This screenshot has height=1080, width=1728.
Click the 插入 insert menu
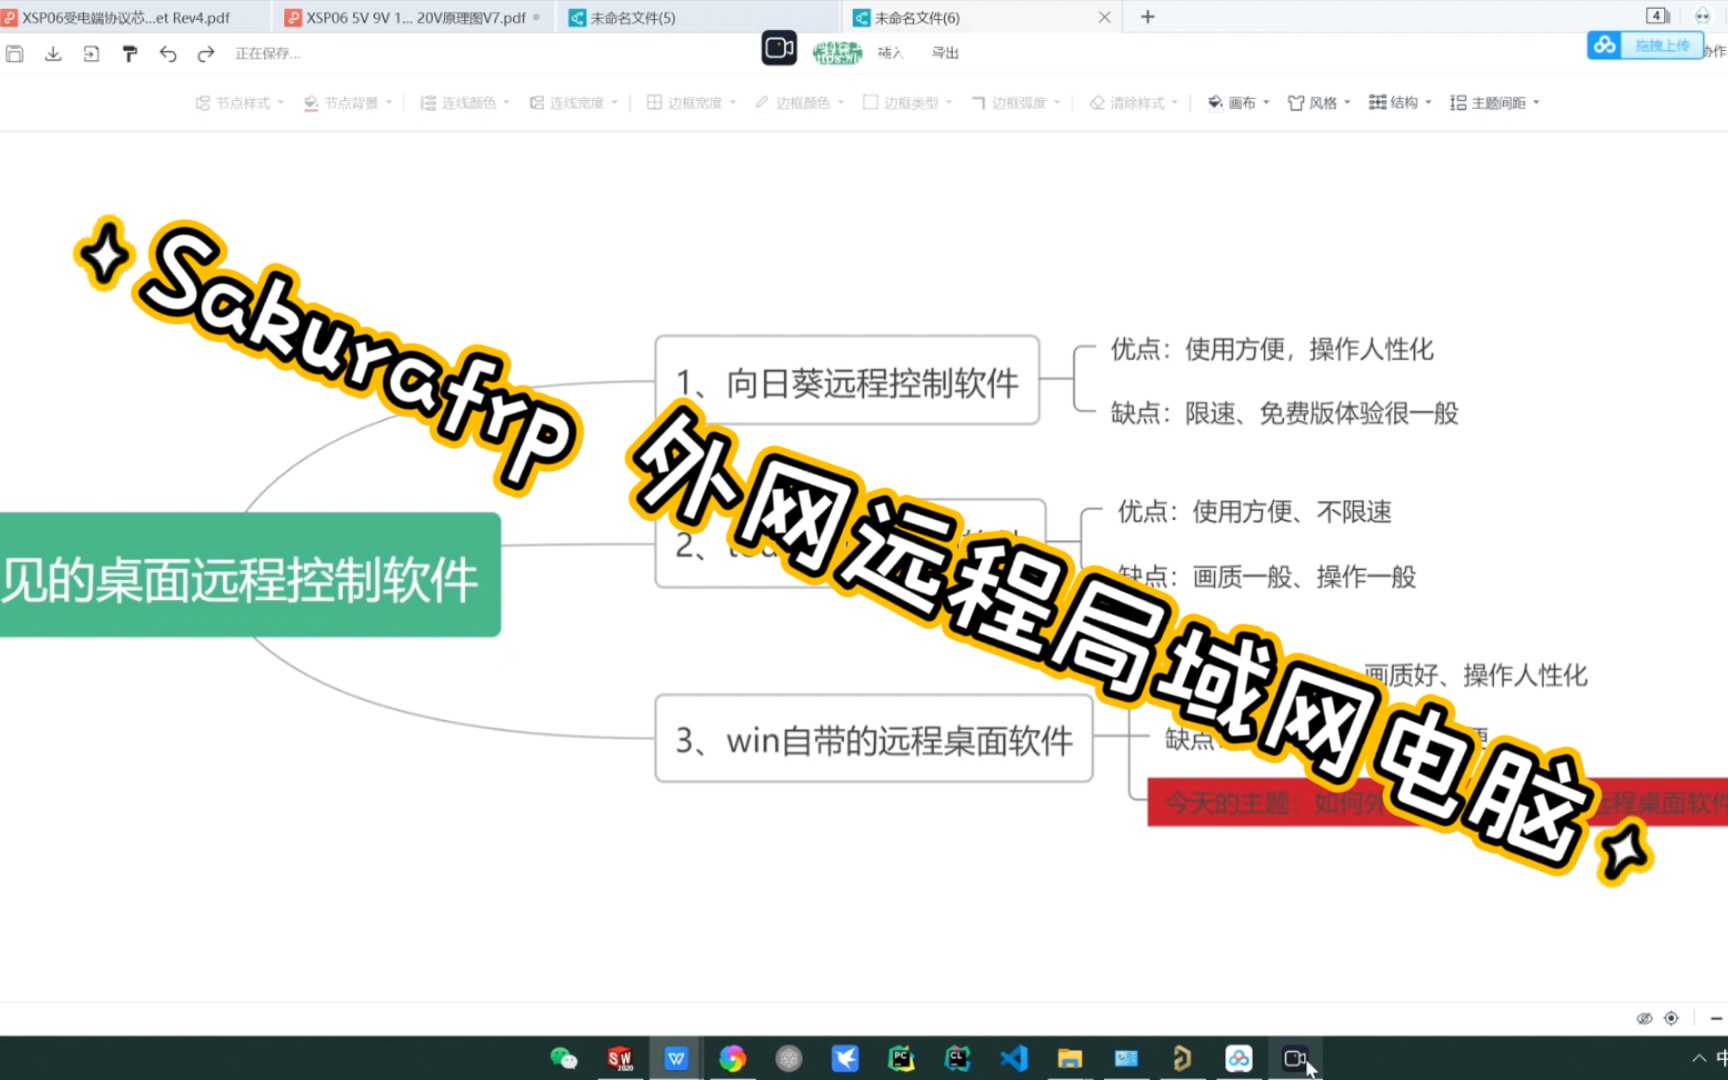coord(890,53)
